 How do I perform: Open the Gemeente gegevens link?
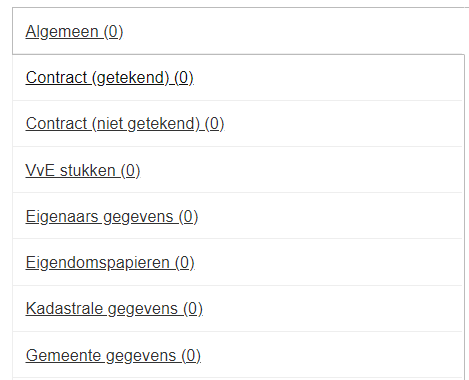point(113,355)
